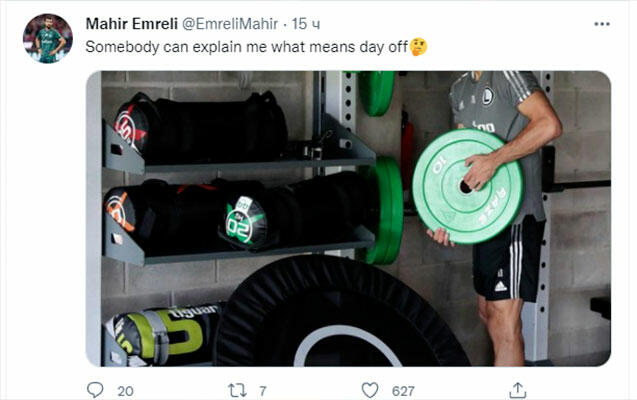Open the @EmreliMahir handle link

(x=230, y=24)
